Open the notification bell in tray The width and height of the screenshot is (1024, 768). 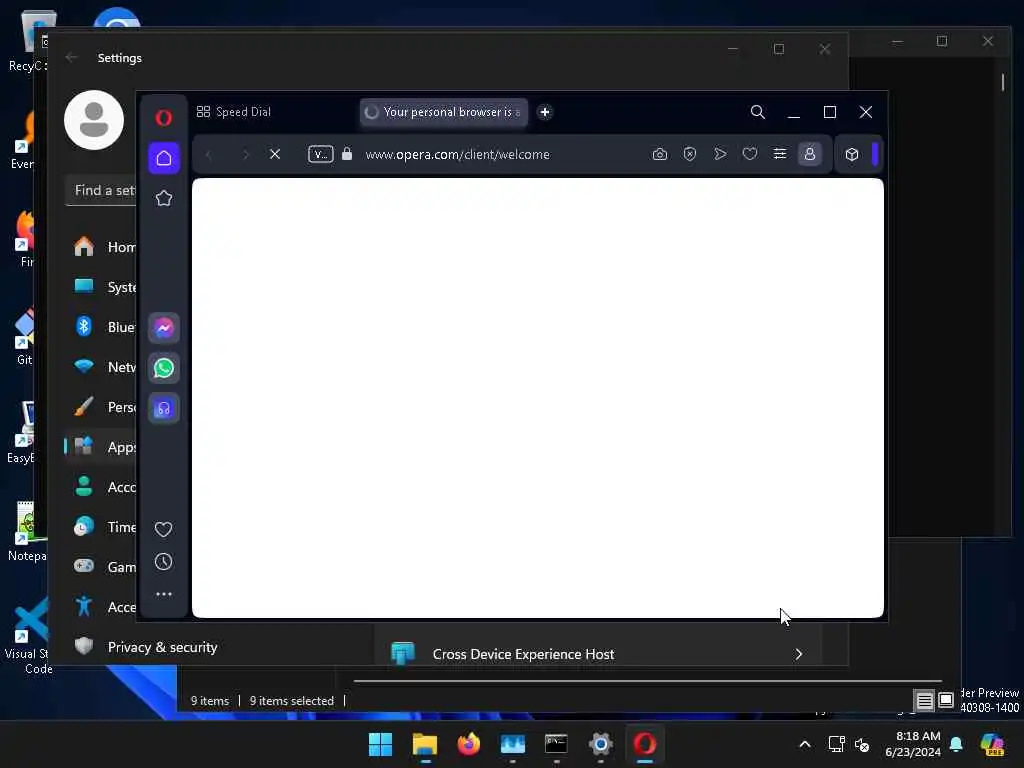coord(956,744)
